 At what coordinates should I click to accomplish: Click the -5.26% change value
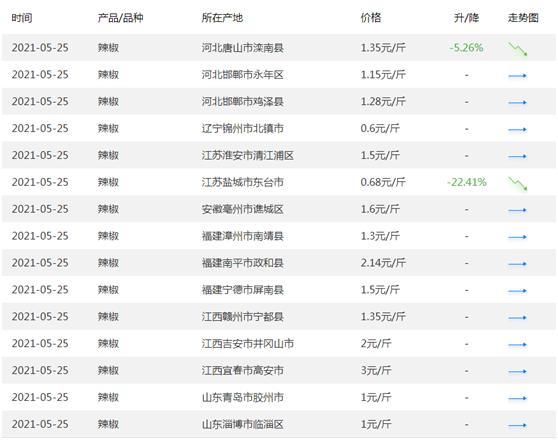point(466,48)
